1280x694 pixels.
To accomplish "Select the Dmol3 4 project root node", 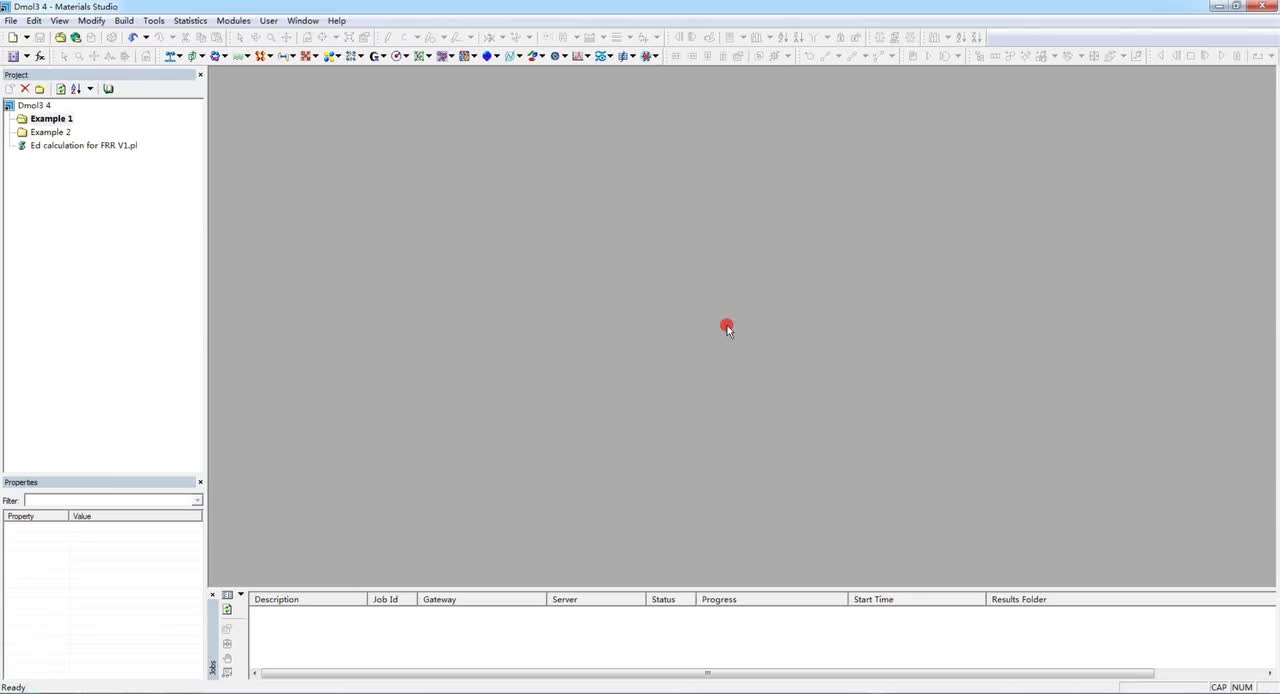I will click(34, 105).
